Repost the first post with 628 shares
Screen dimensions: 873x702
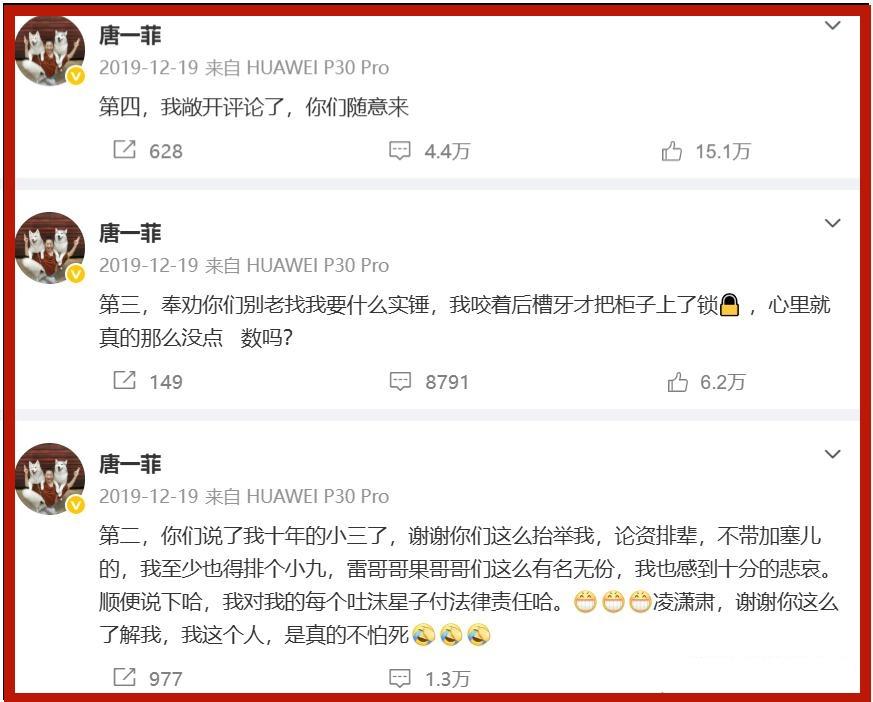point(148,150)
